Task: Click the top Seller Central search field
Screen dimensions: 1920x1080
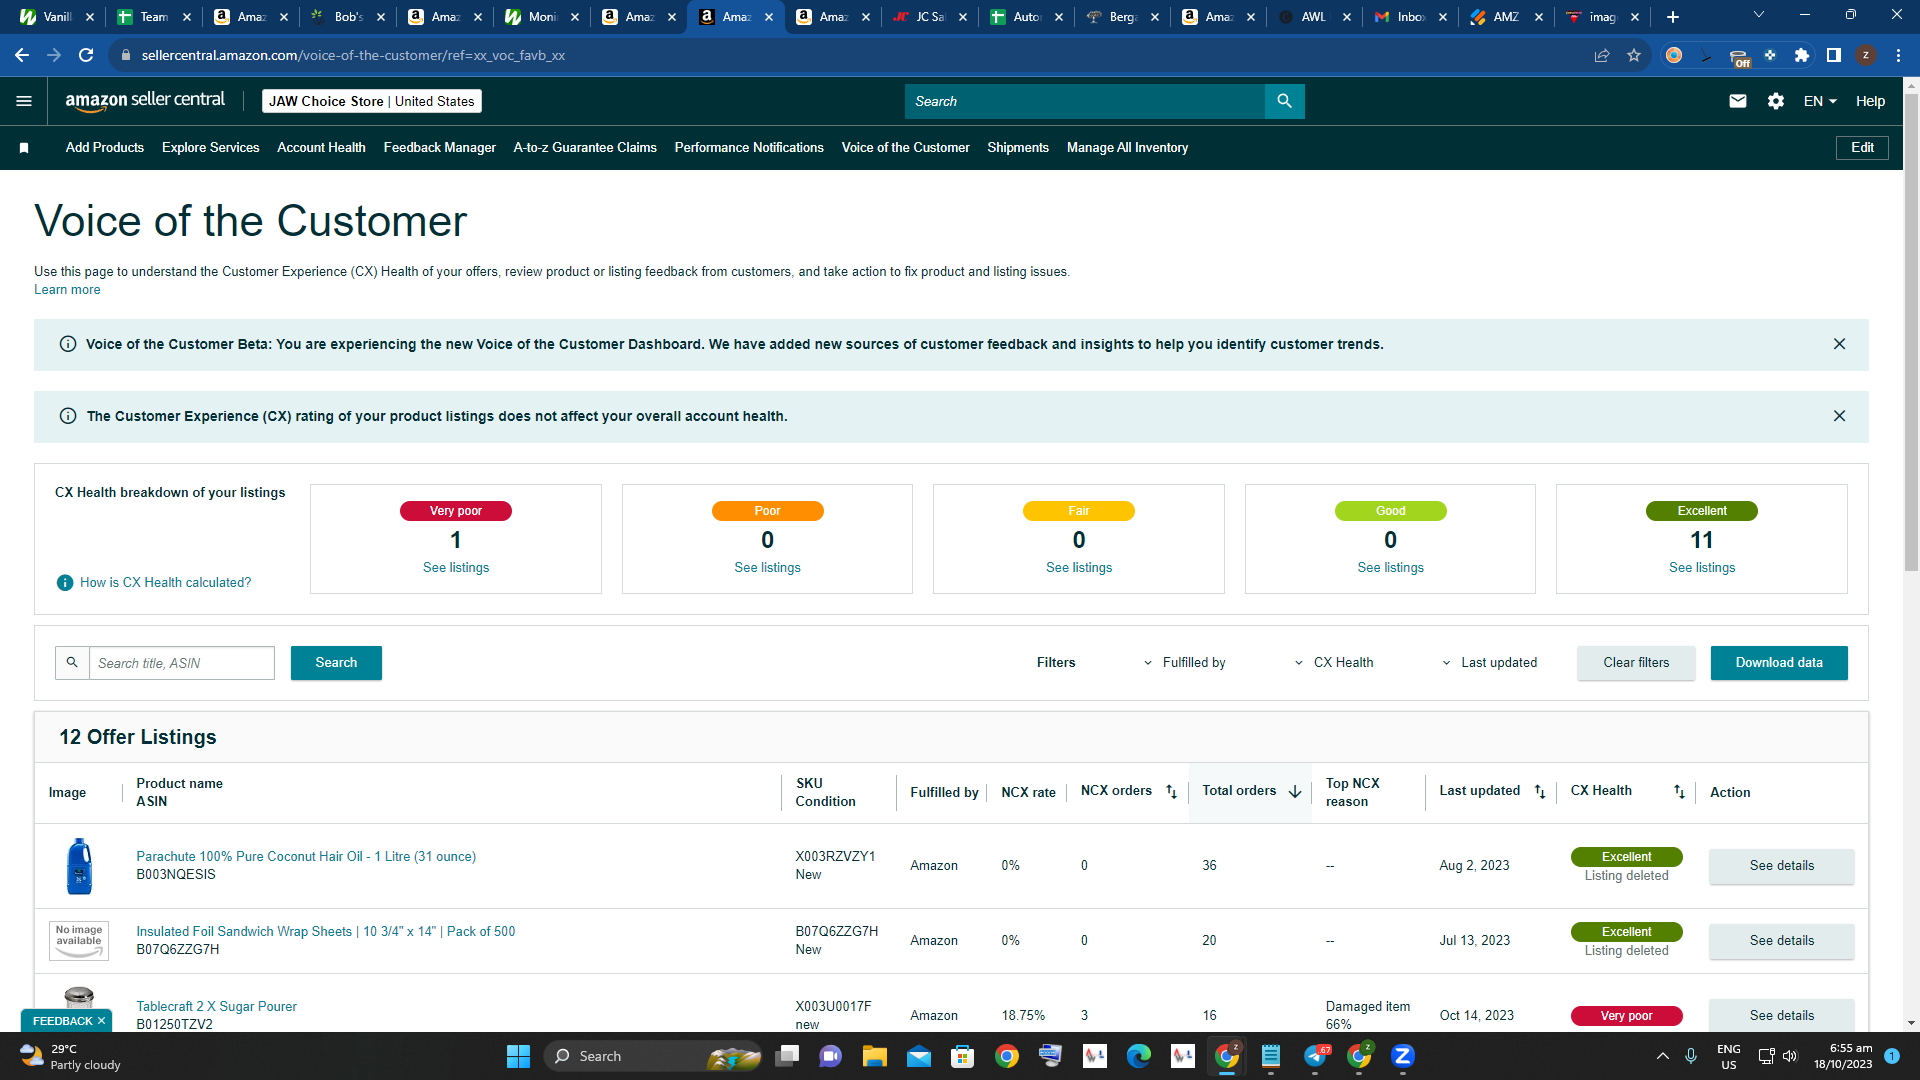Action: [x=1085, y=101]
